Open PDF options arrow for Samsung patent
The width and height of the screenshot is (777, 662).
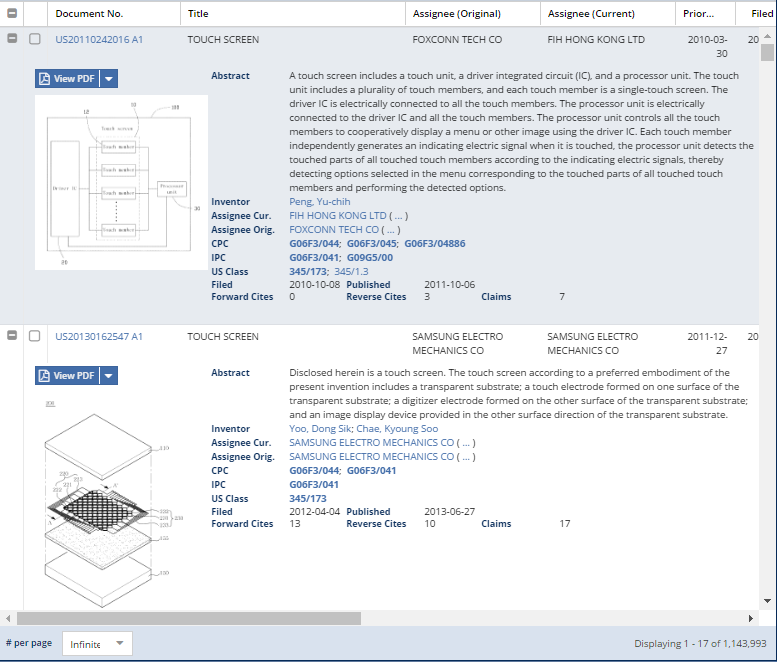(109, 376)
